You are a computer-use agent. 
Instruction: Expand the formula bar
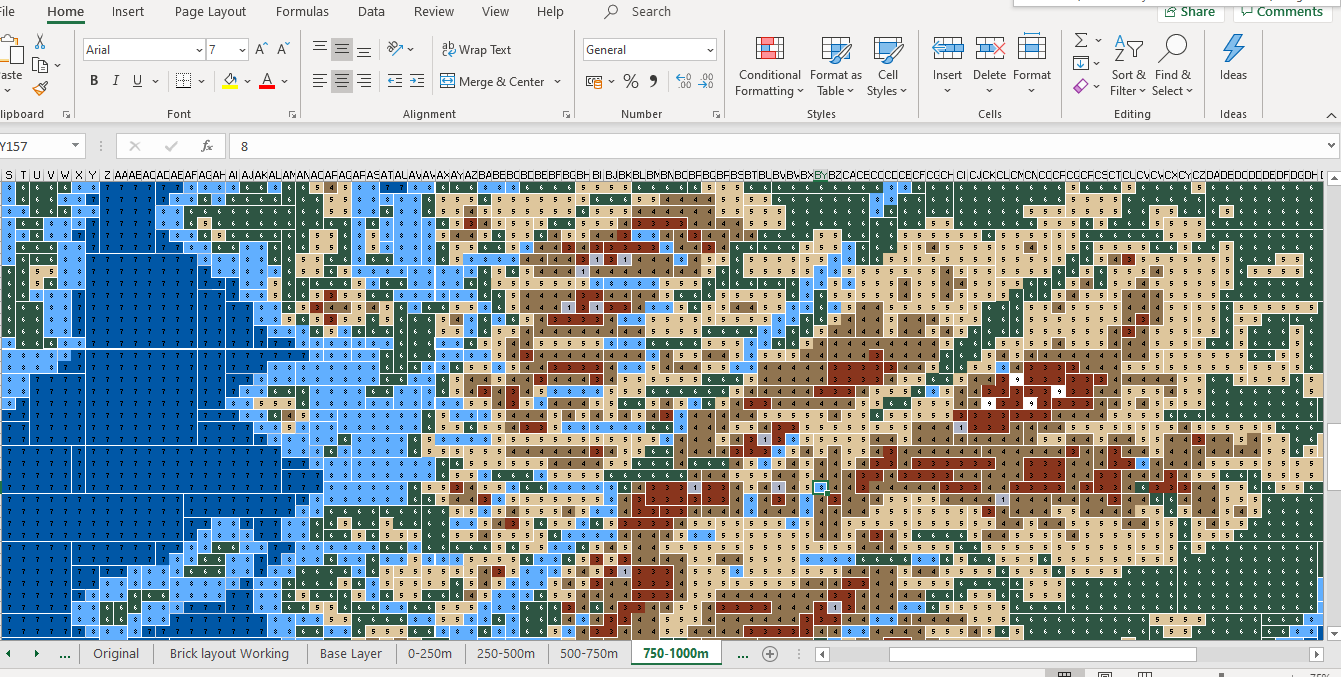[x=1330, y=146]
